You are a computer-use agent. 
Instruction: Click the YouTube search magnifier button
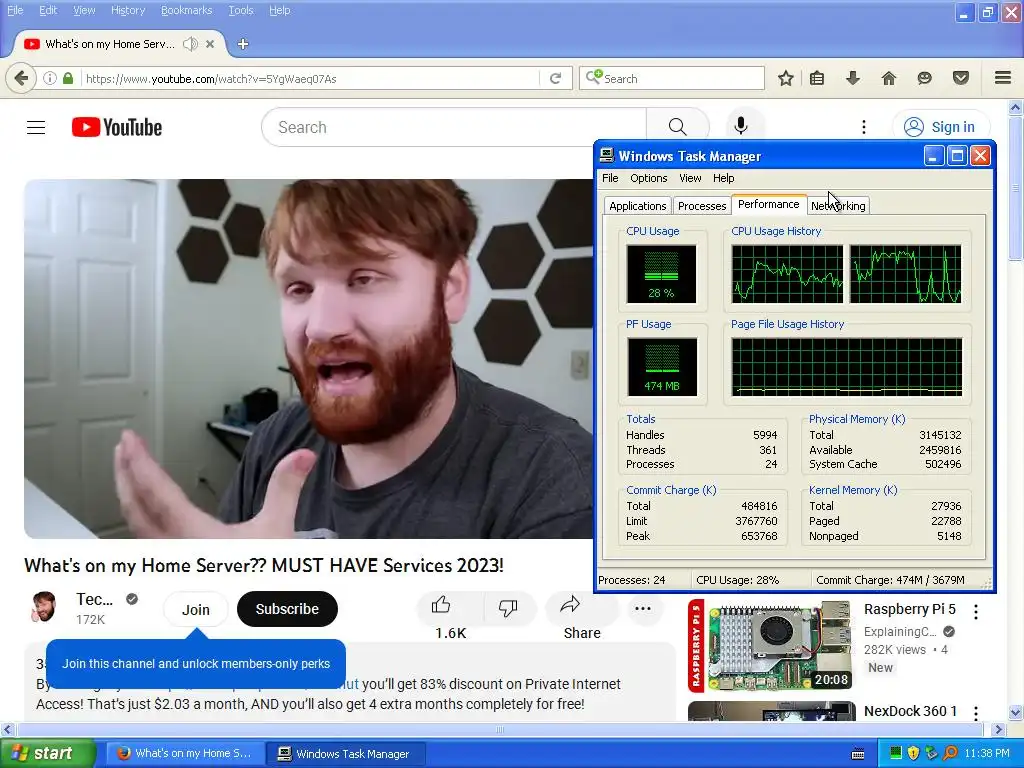click(x=677, y=127)
